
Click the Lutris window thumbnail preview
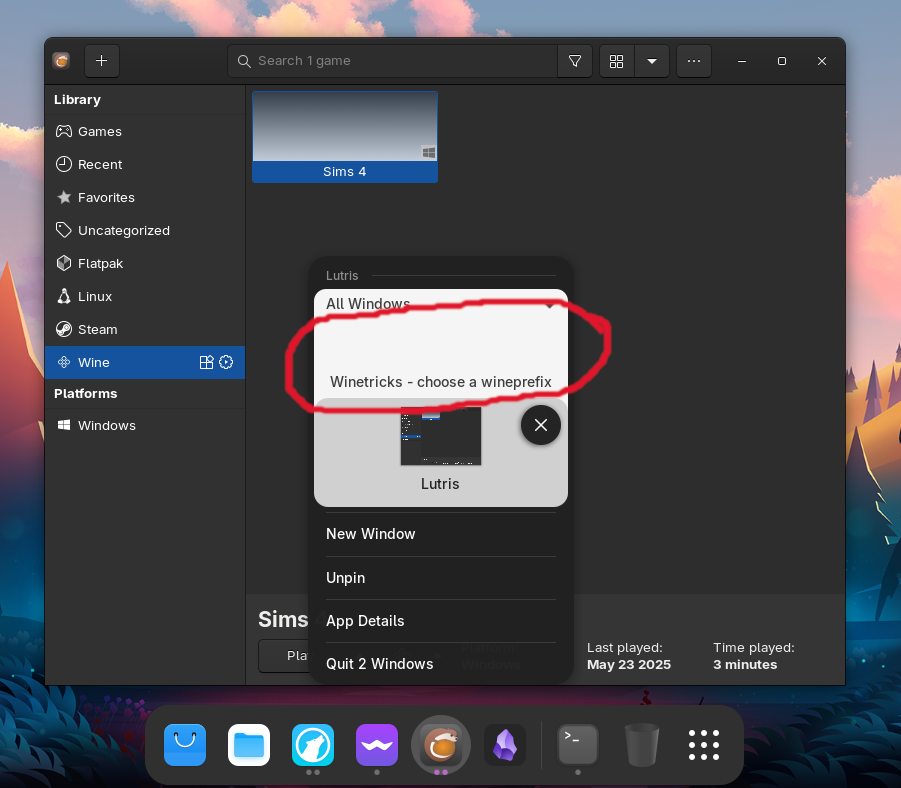[441, 436]
